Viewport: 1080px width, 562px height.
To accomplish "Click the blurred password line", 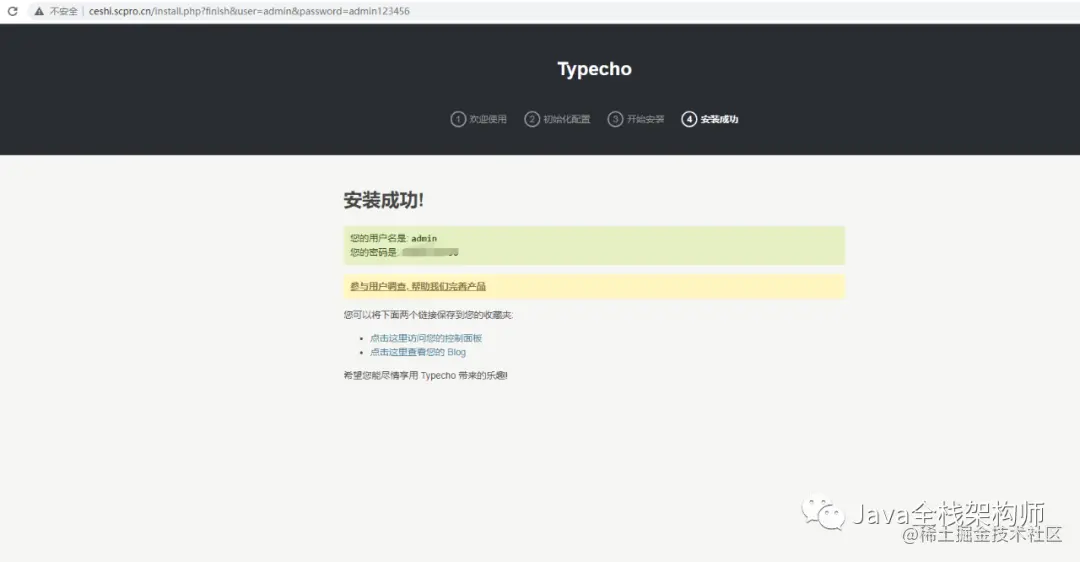I will [404, 252].
